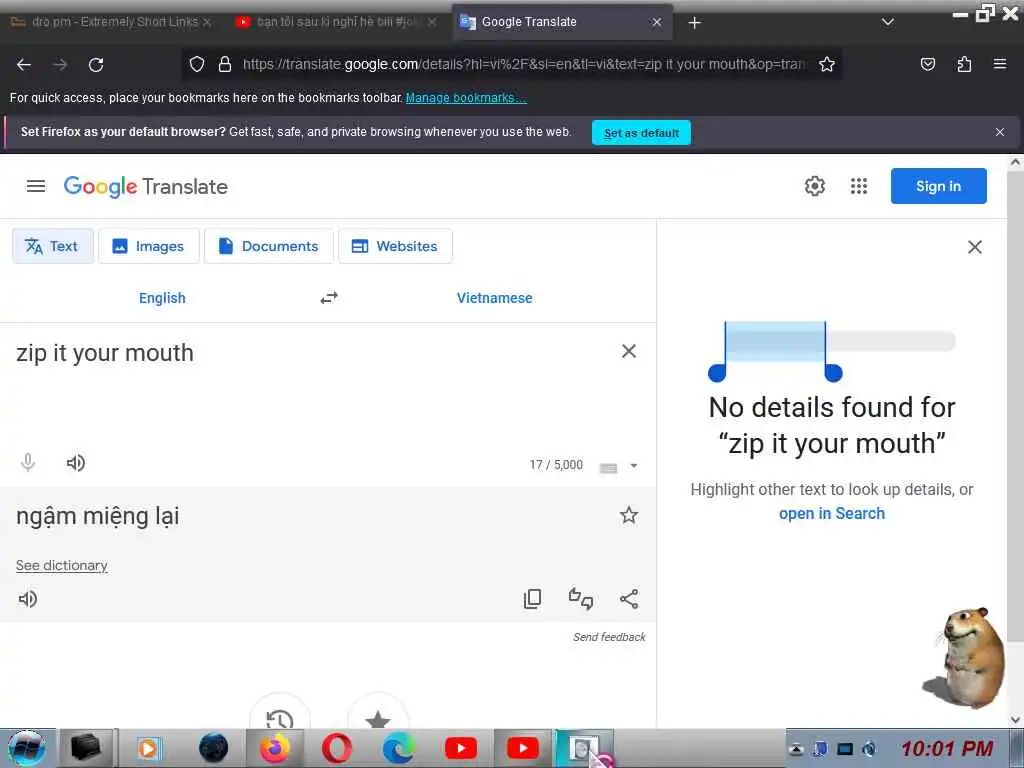The image size is (1024, 768).
Task: Click the Manage bookmarks link
Action: (466, 98)
